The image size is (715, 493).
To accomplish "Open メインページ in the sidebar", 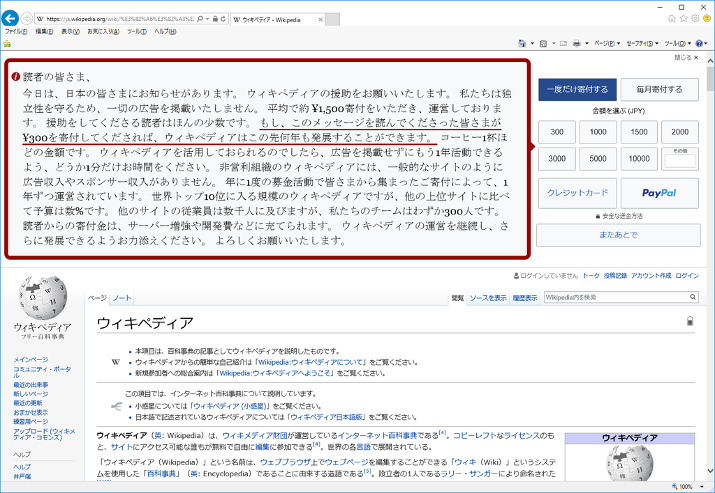I will pos(31,359).
